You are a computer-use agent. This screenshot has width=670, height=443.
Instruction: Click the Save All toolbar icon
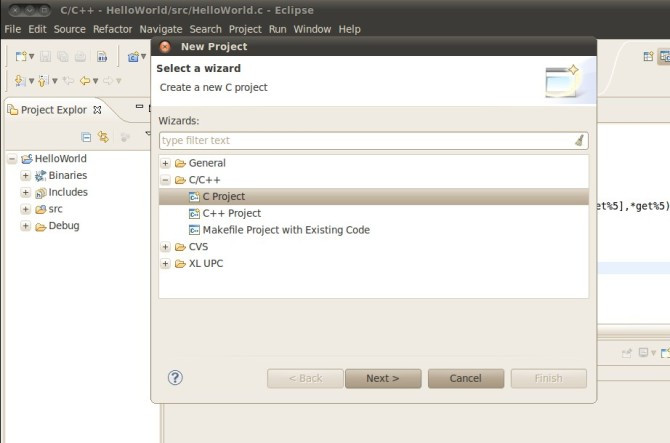pyautogui.click(x=63, y=56)
